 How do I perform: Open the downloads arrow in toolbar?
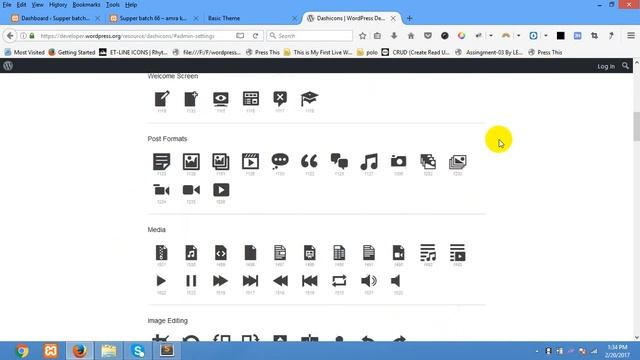394,36
